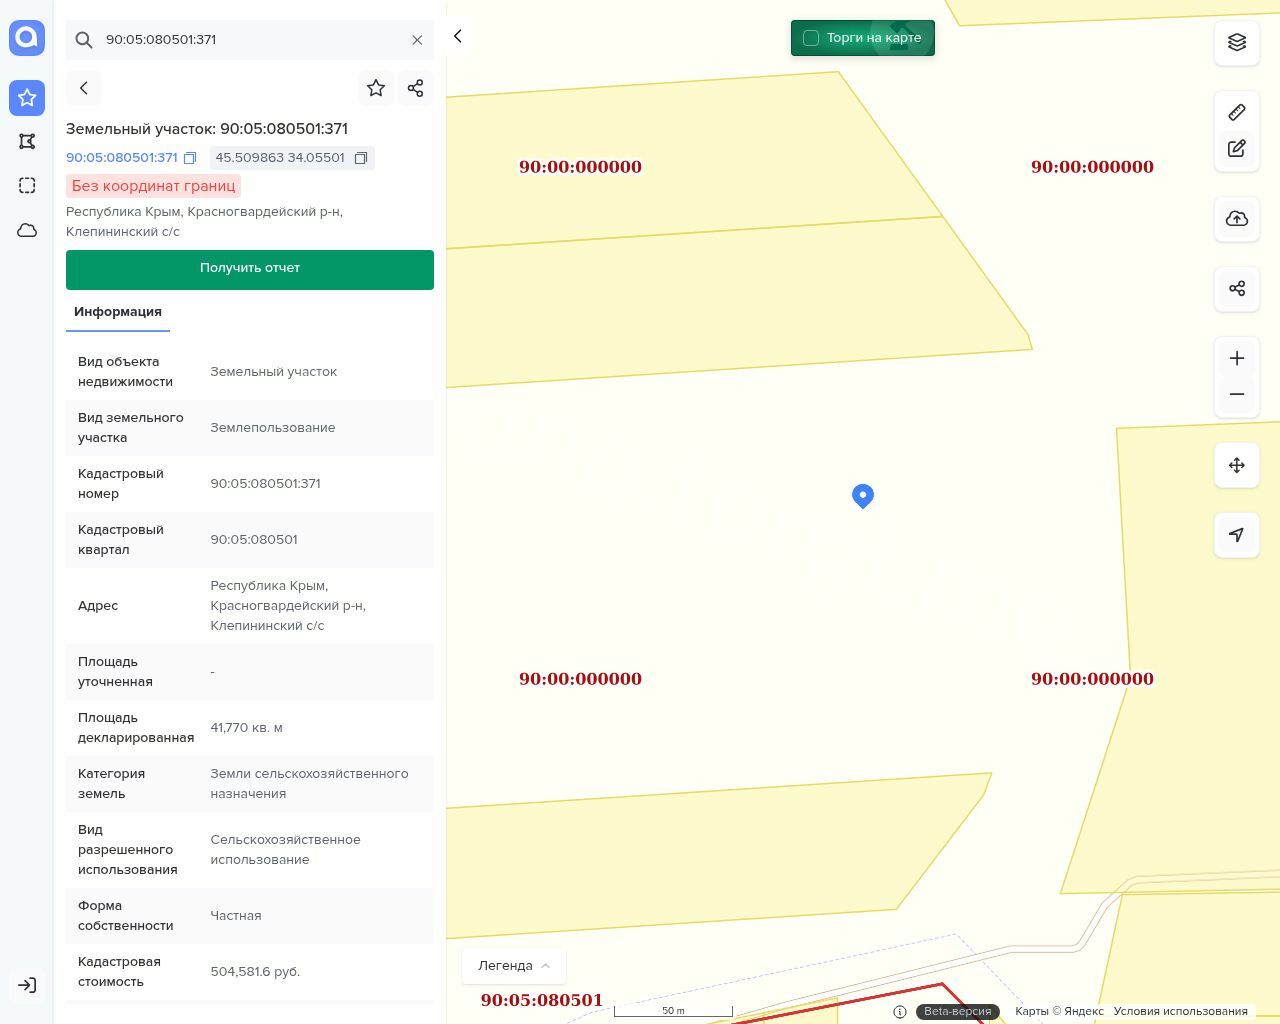The image size is (1280, 1024).
Task: Go back using the left chevron
Action: pos(84,88)
